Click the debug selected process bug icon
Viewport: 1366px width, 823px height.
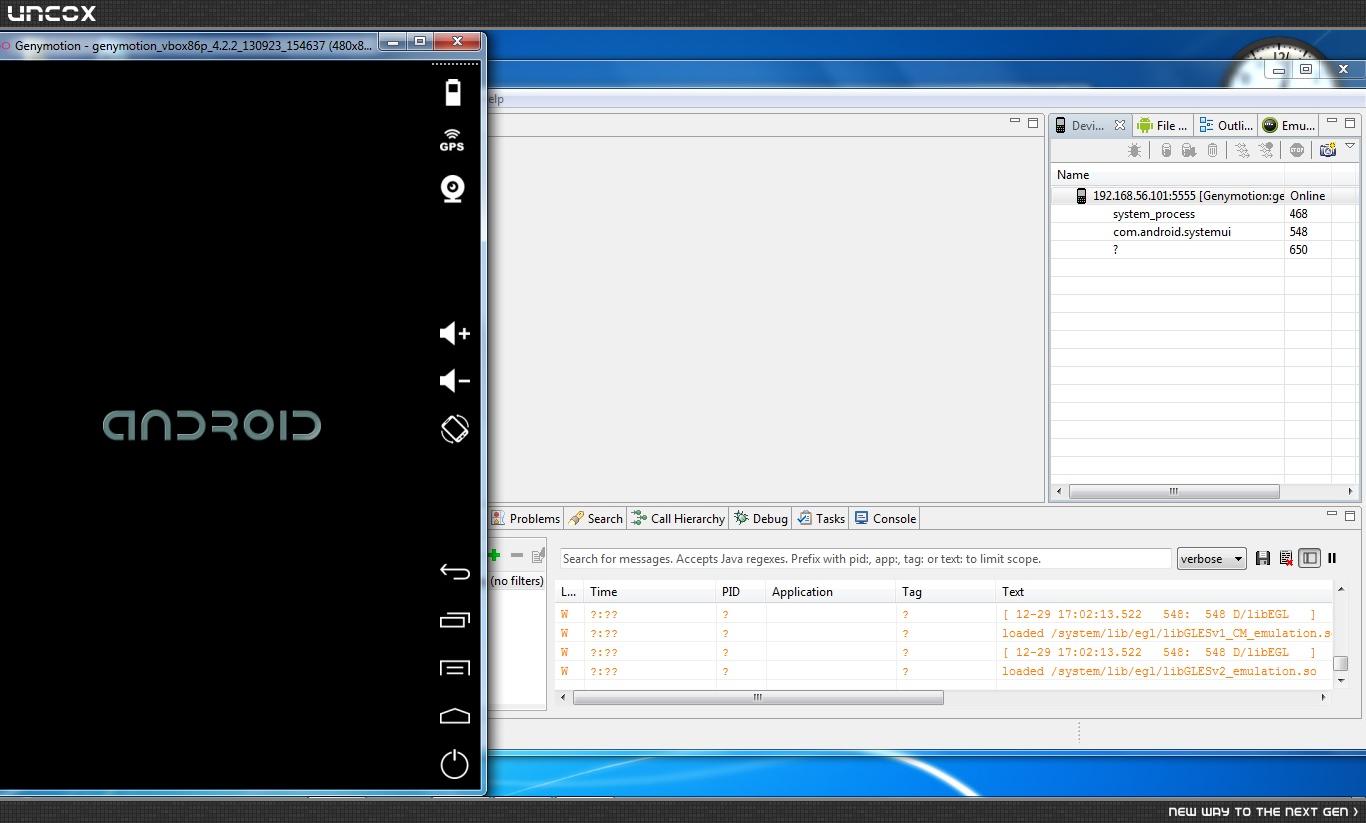(x=1134, y=150)
